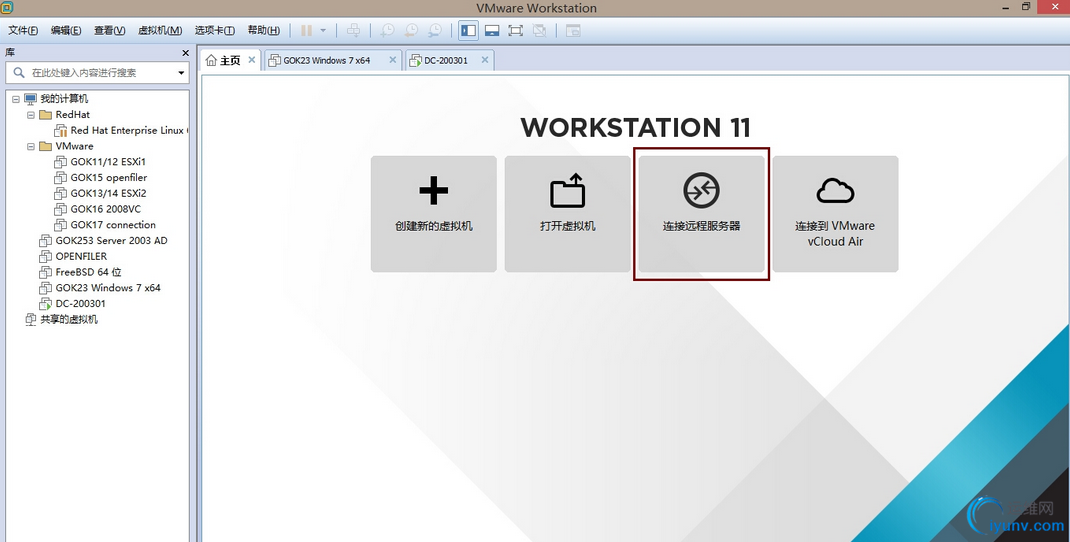Click the console view toolbar icon
The image size is (1070, 542).
(x=573, y=31)
